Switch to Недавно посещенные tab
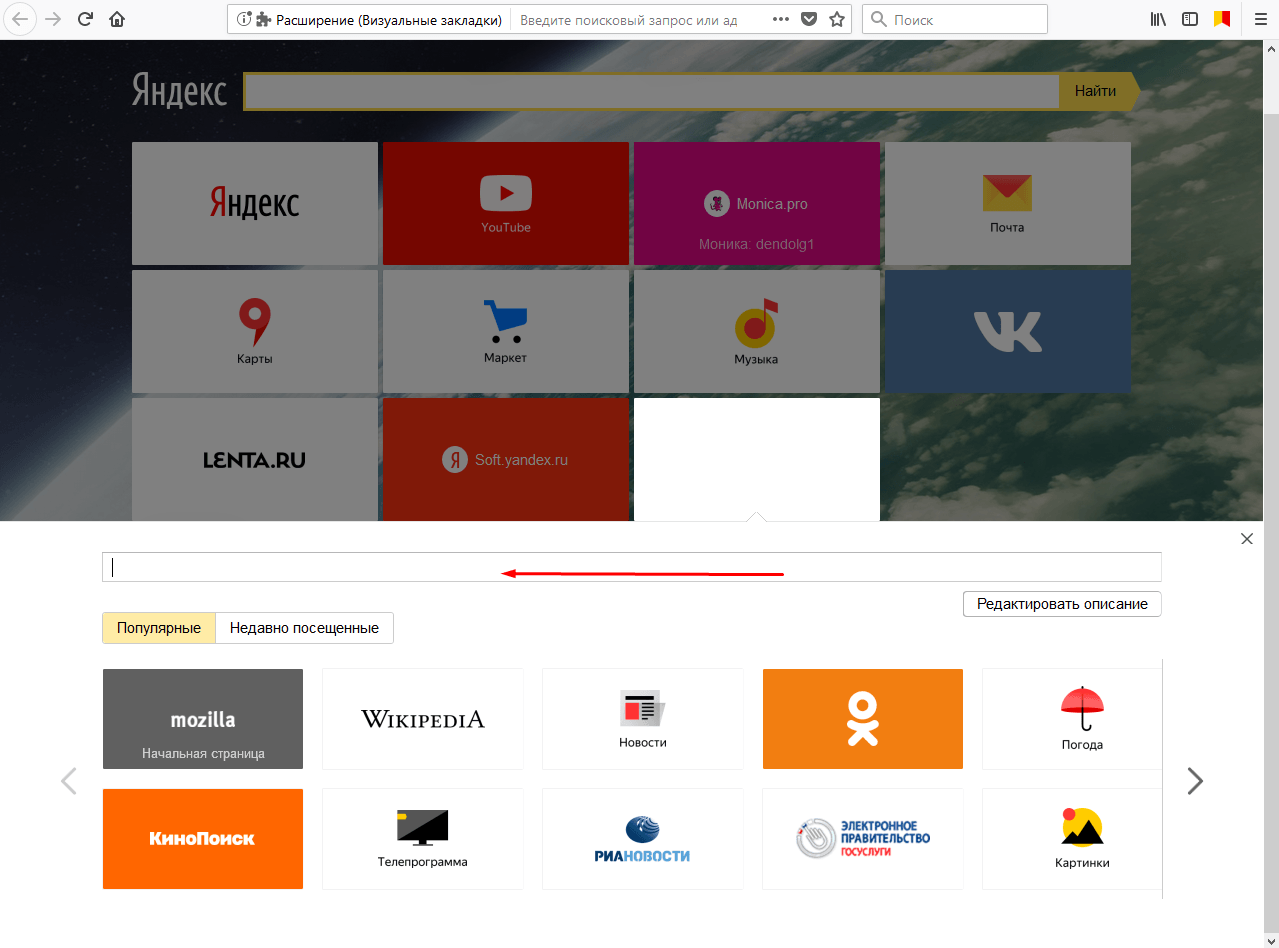The height and width of the screenshot is (948, 1279). tap(304, 628)
